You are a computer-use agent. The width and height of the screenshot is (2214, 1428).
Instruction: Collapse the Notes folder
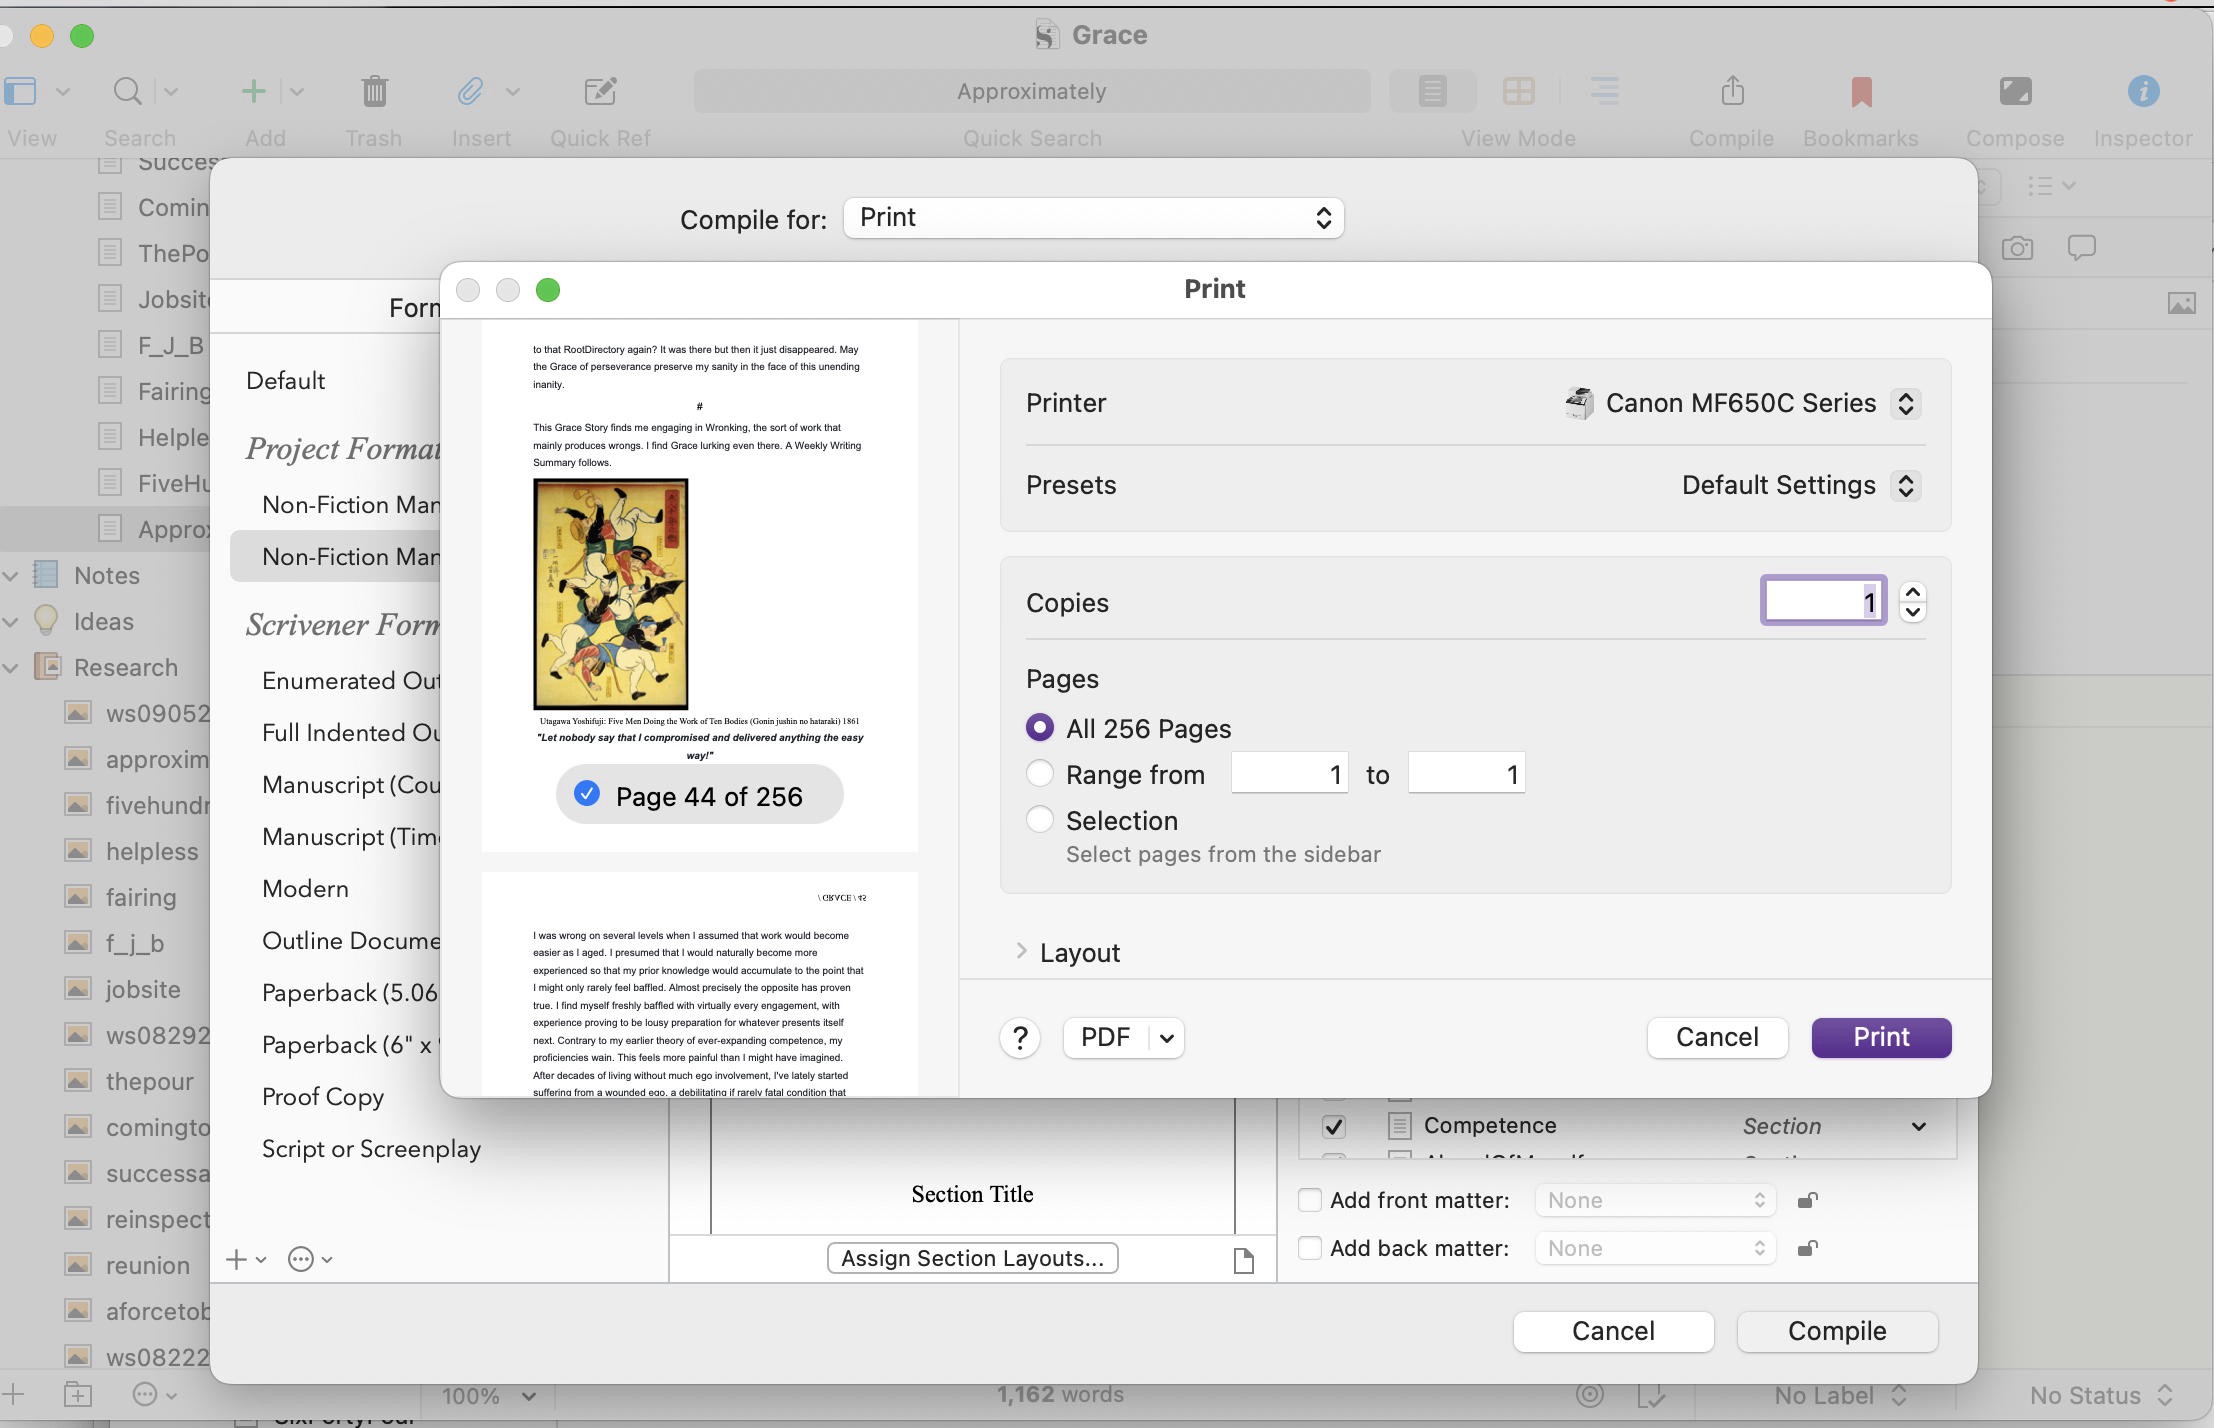pyautogui.click(x=11, y=576)
